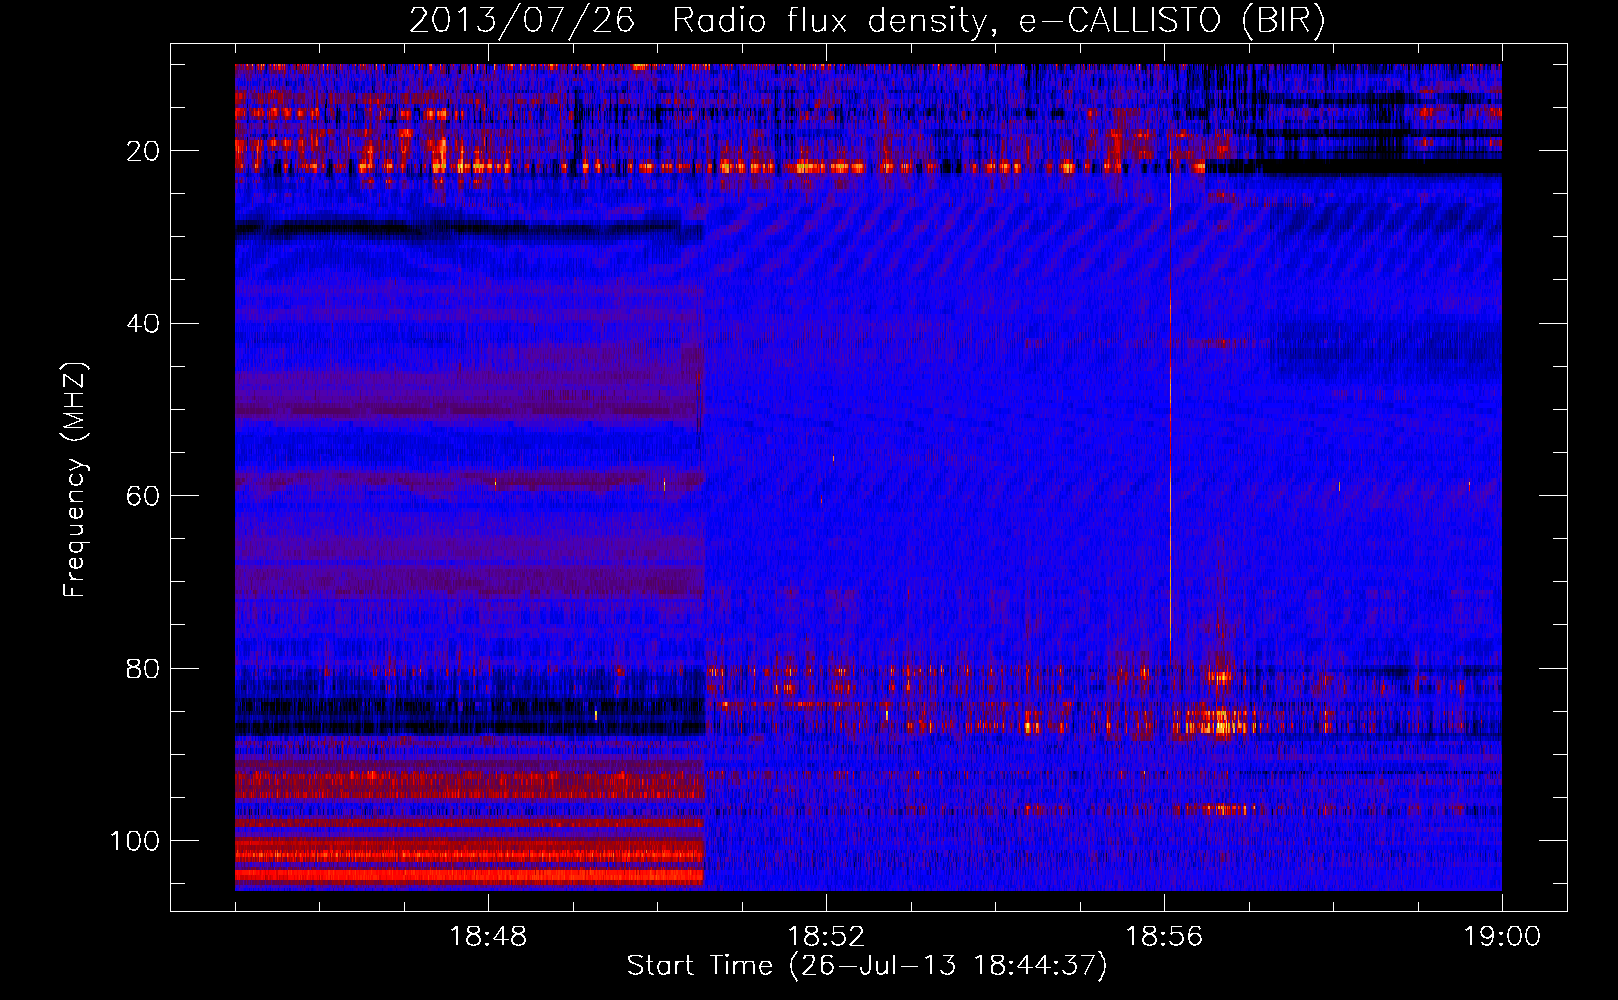Viewport: 1618px width, 1000px height.
Task: Click the 60 MHz frequency tick label
Action: (x=143, y=496)
